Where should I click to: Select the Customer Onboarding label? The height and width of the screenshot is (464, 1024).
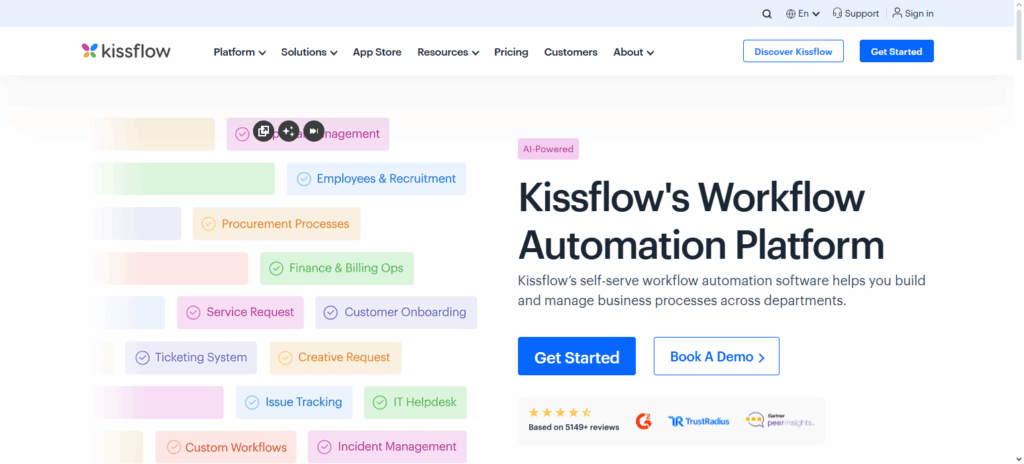(406, 312)
